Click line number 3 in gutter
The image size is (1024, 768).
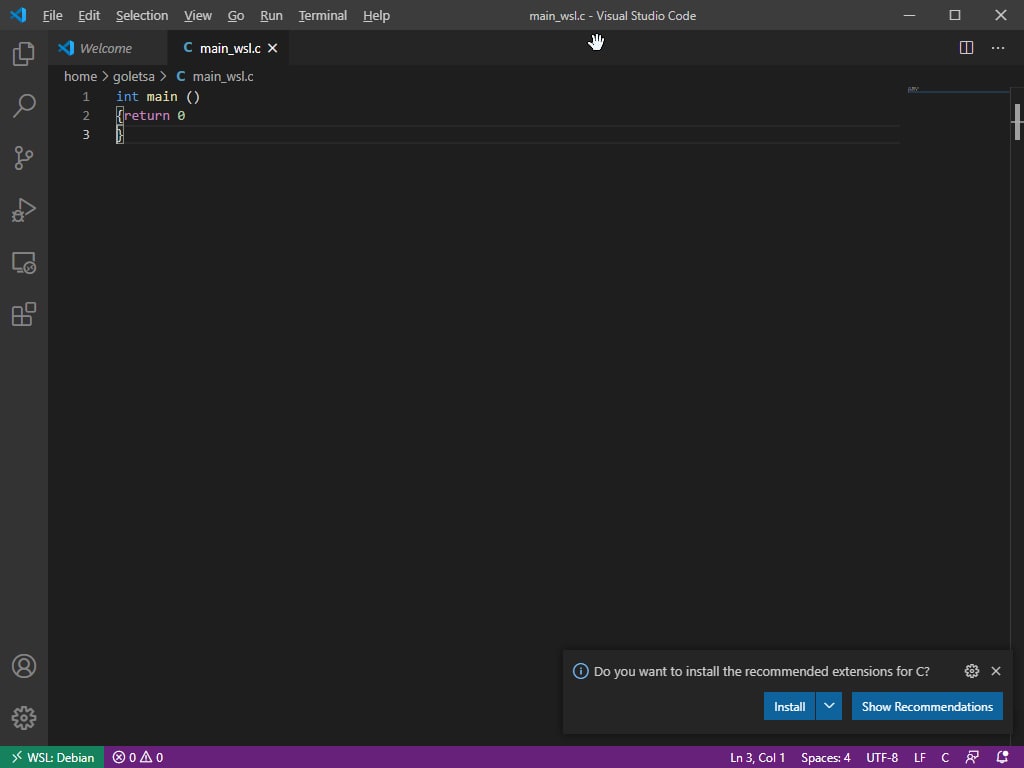(x=86, y=135)
